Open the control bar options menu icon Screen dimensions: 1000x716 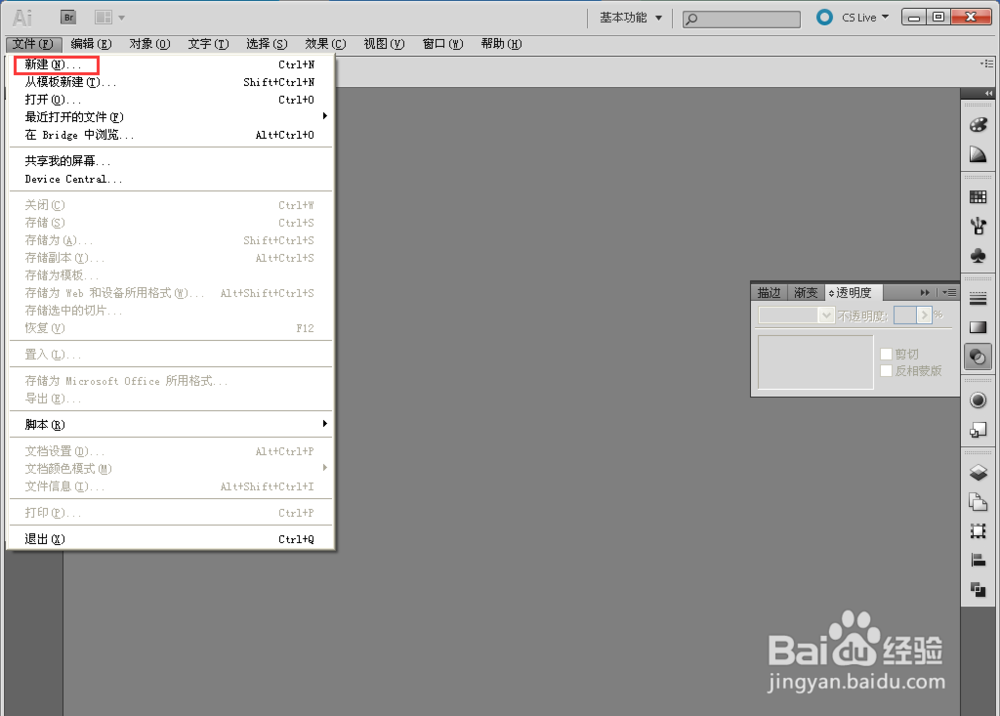(x=987, y=64)
